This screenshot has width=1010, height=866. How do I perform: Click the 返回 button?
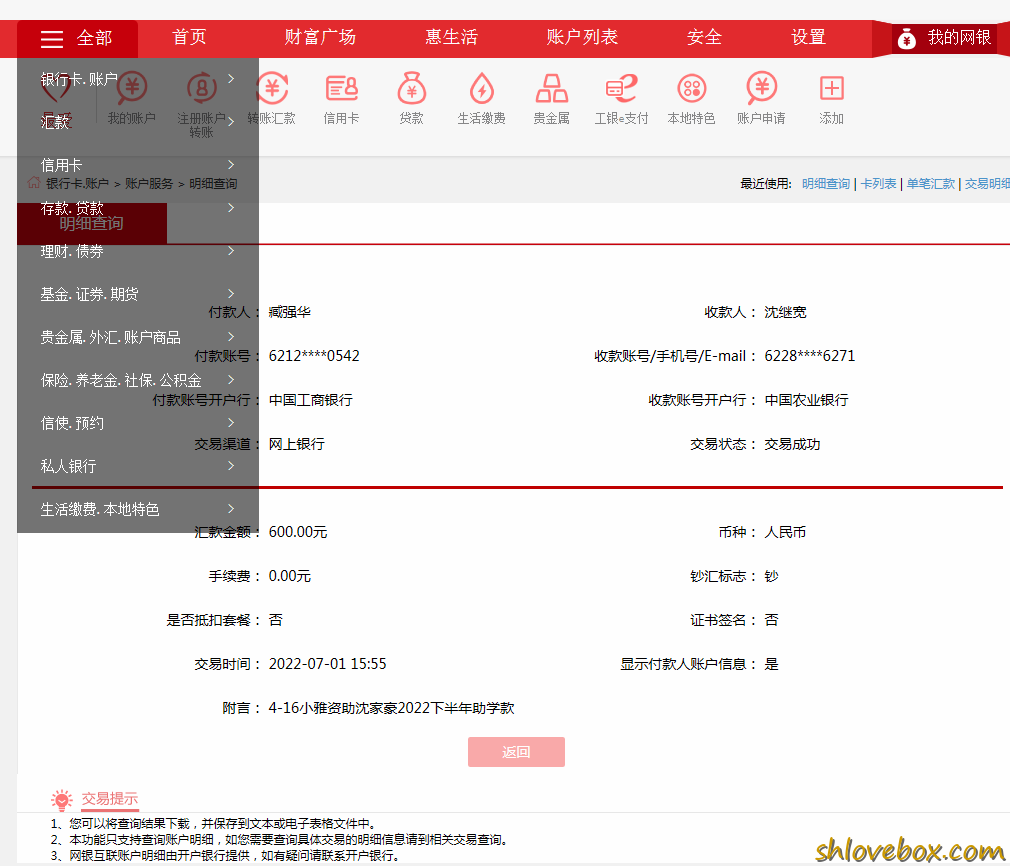coord(516,752)
